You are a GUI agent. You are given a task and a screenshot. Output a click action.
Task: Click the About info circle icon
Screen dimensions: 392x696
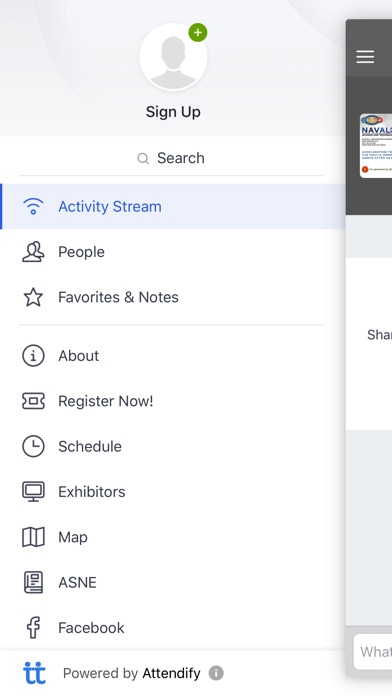(33, 356)
